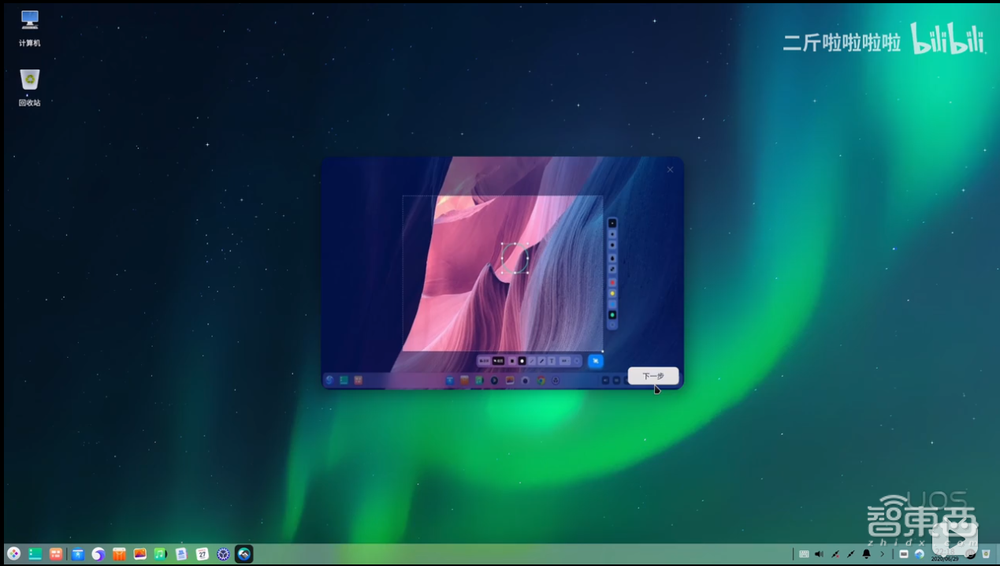Open the Control Center gear icon
Screen dimensions: 1000x566
pos(223,553)
